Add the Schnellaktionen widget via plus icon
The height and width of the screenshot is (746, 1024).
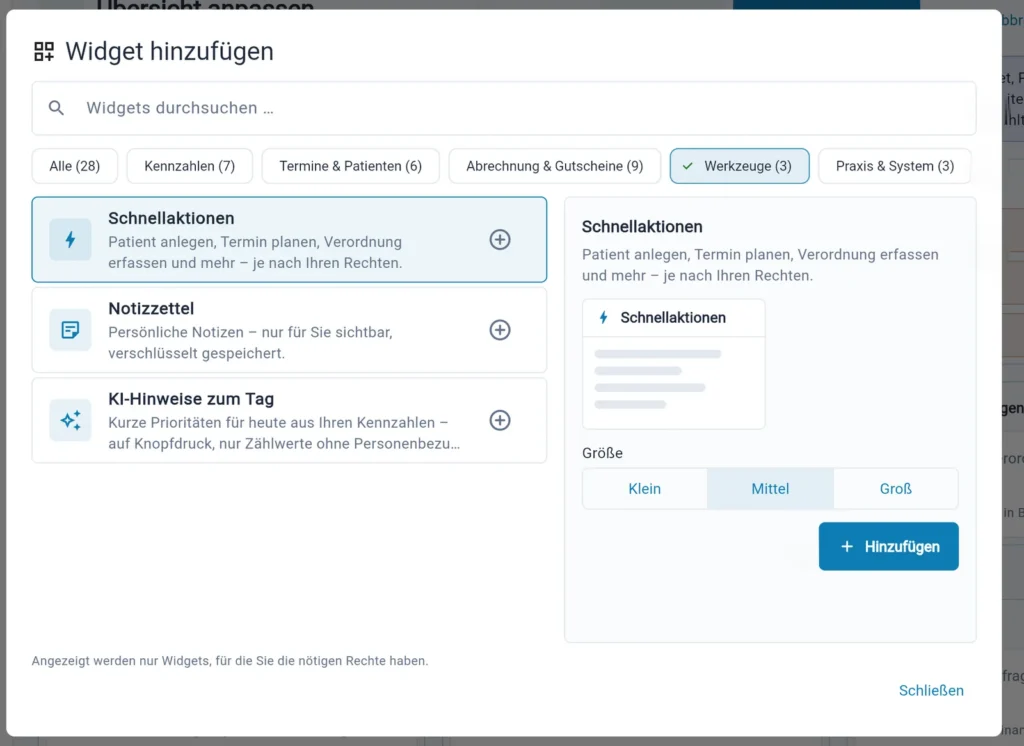[500, 240]
